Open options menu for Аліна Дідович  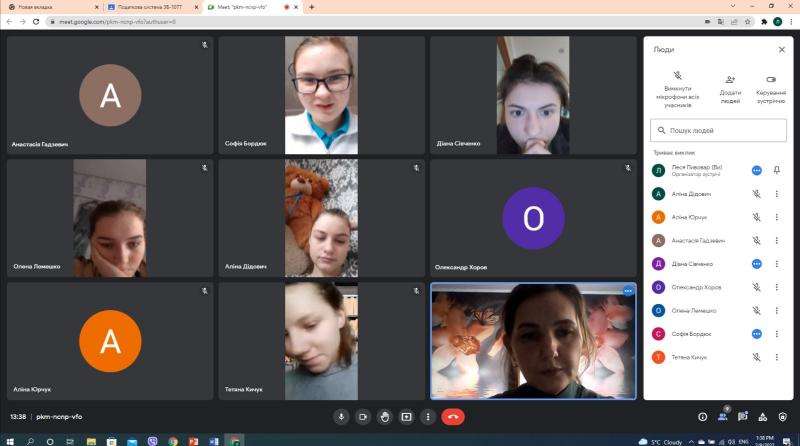pyautogui.click(x=777, y=194)
